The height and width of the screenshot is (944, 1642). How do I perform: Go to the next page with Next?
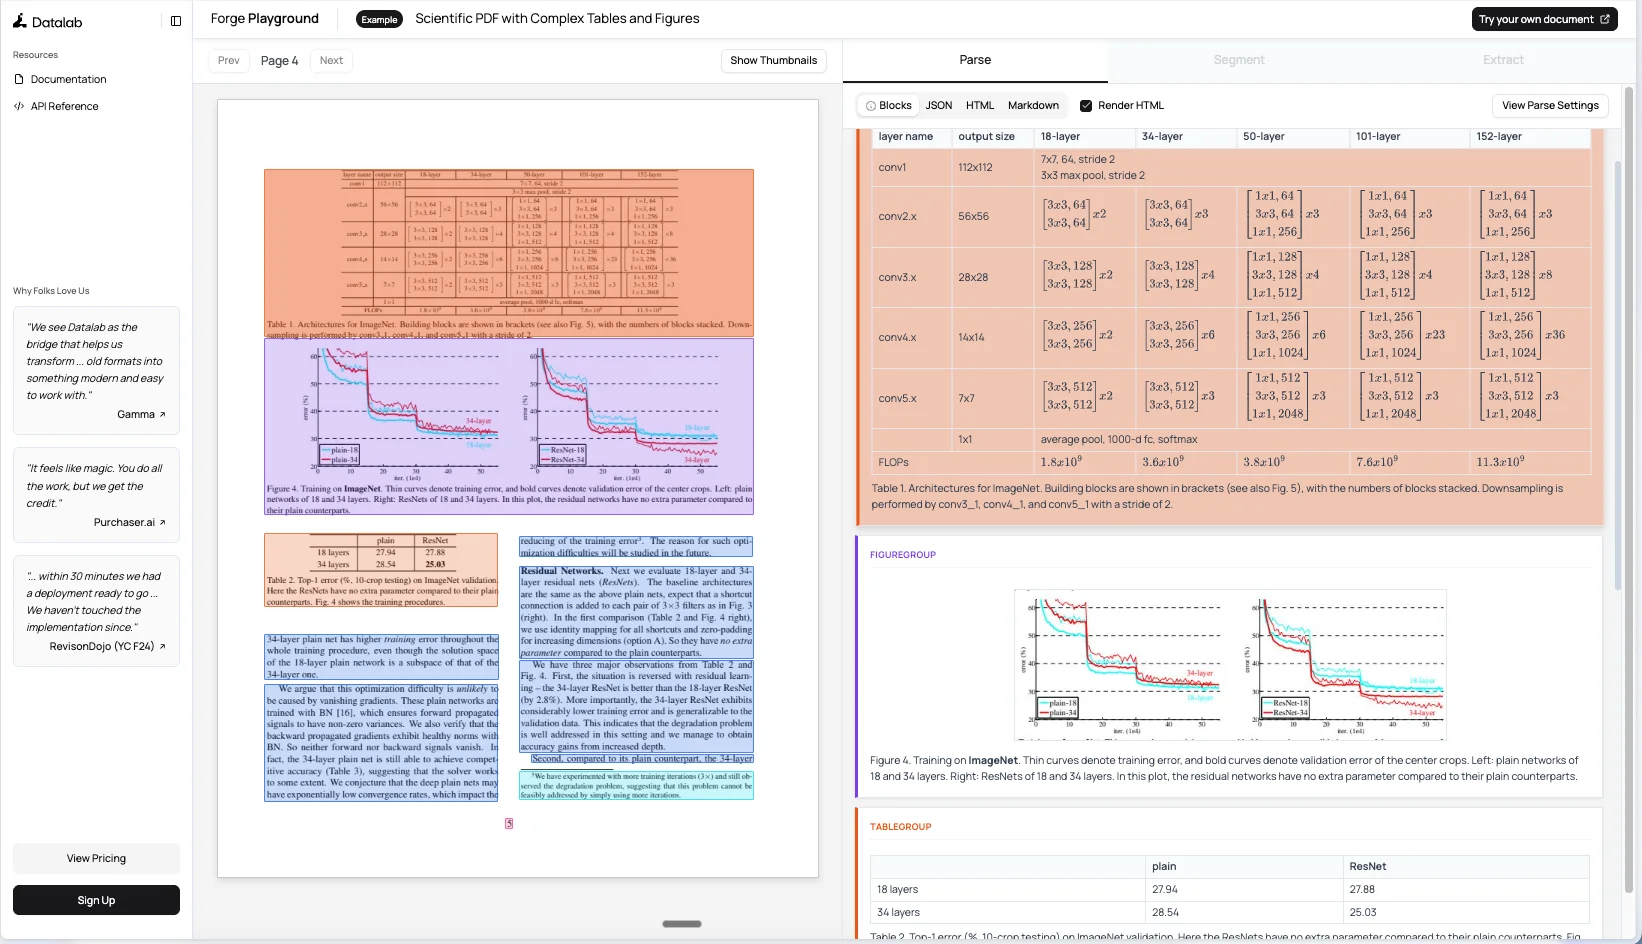click(x=331, y=60)
